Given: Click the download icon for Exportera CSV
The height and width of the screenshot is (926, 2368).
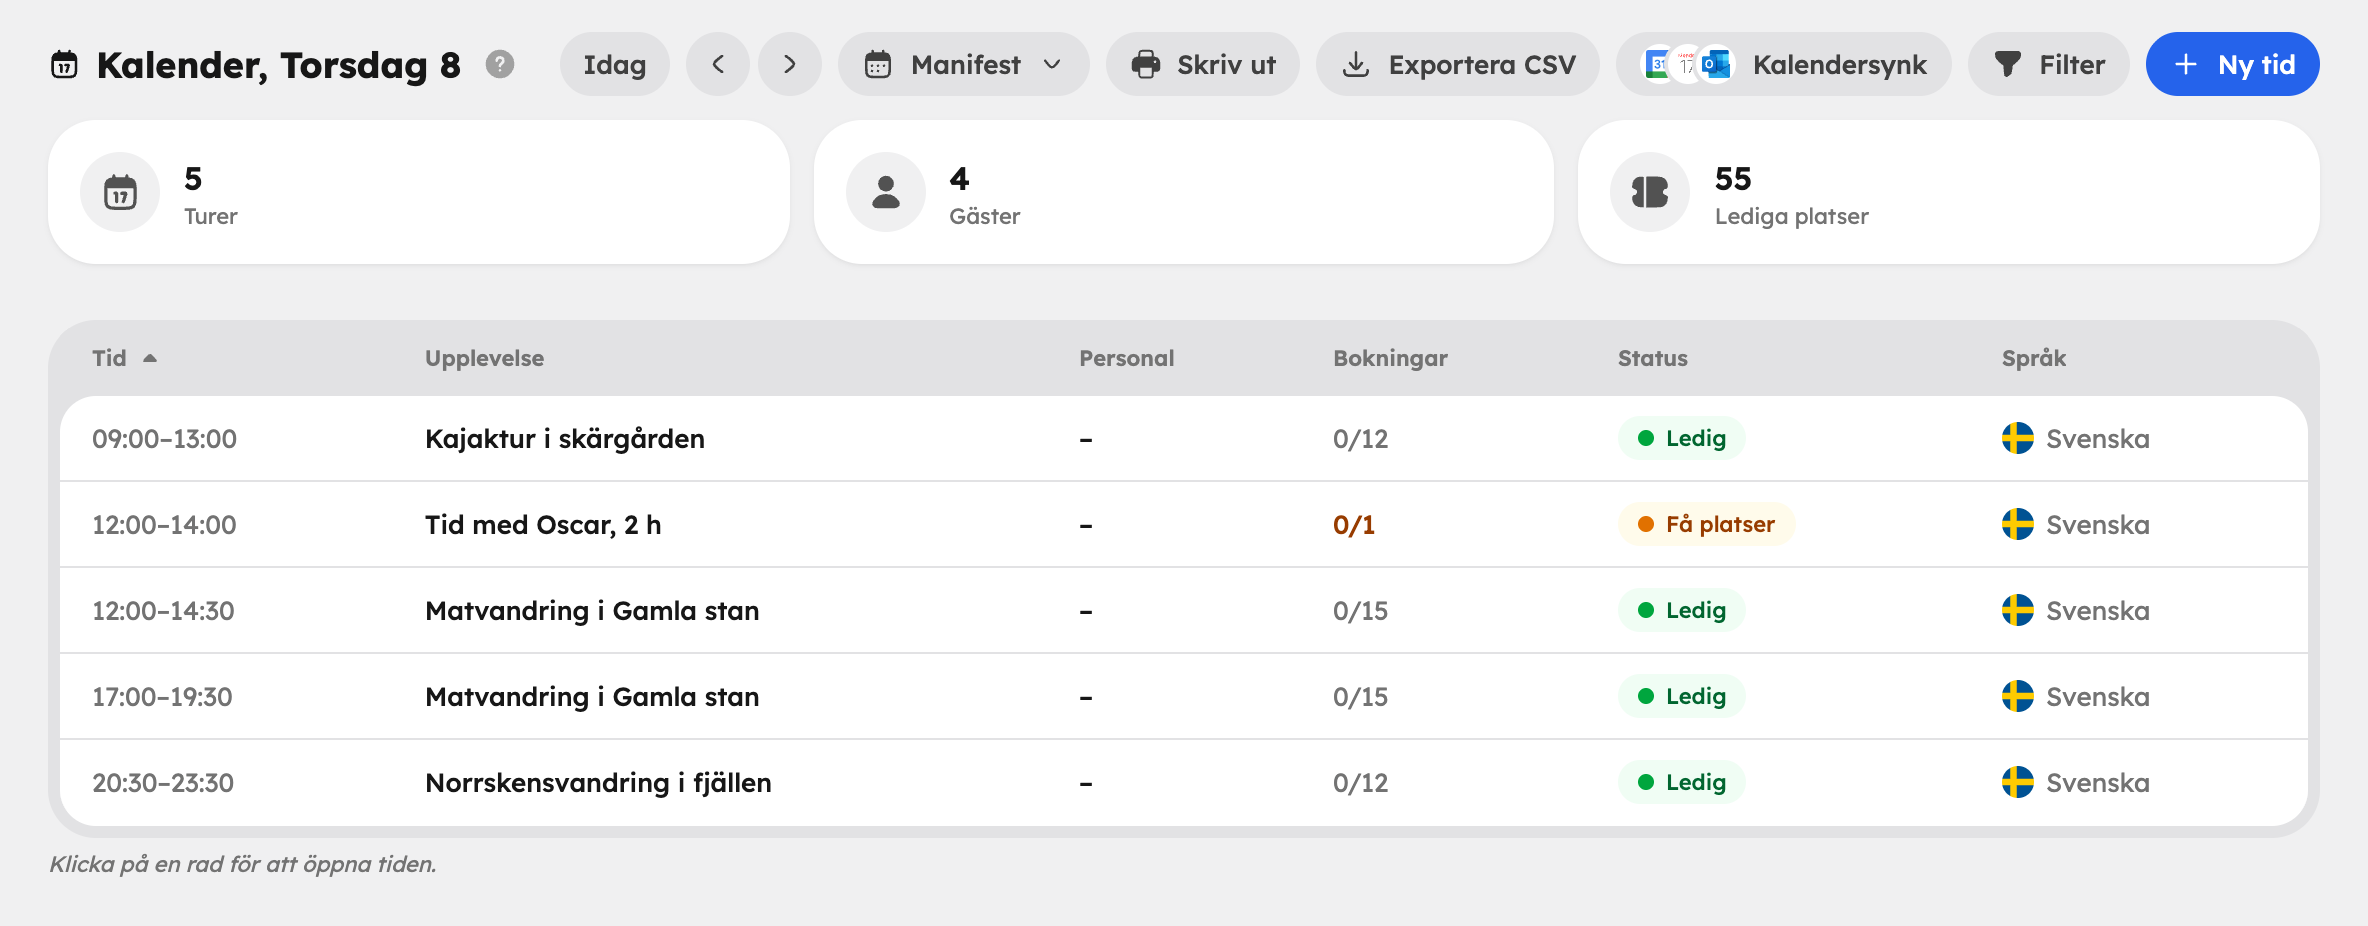Looking at the screenshot, I should click(x=1356, y=64).
